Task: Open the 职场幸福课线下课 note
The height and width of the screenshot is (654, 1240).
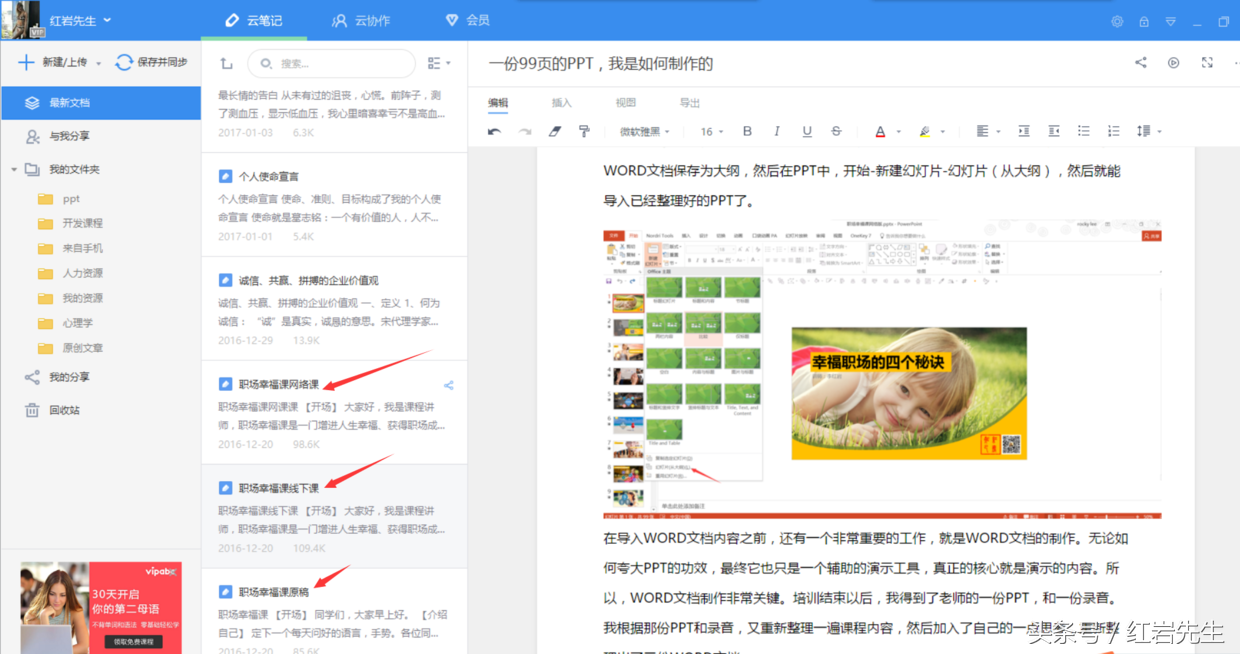Action: click(334, 516)
